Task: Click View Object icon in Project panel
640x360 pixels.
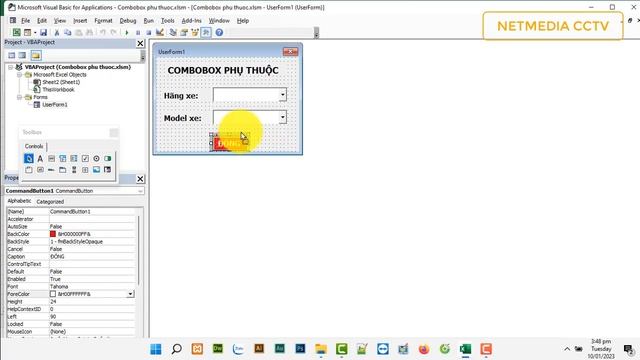Action: tap(22, 55)
